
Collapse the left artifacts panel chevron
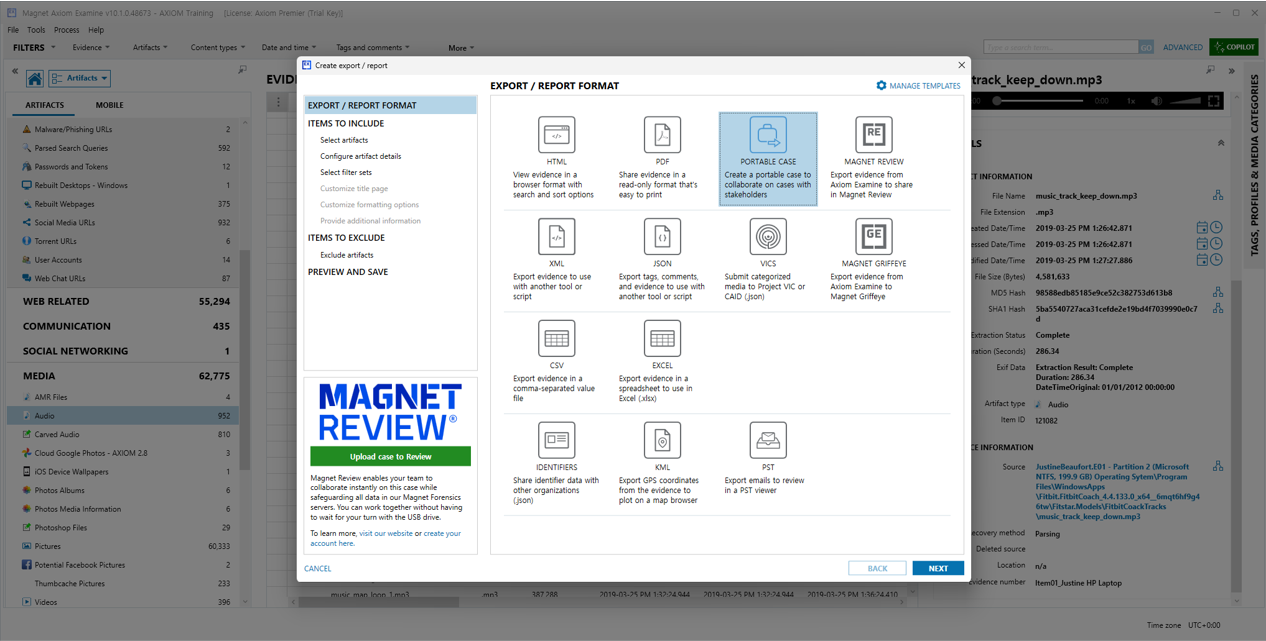(15, 71)
